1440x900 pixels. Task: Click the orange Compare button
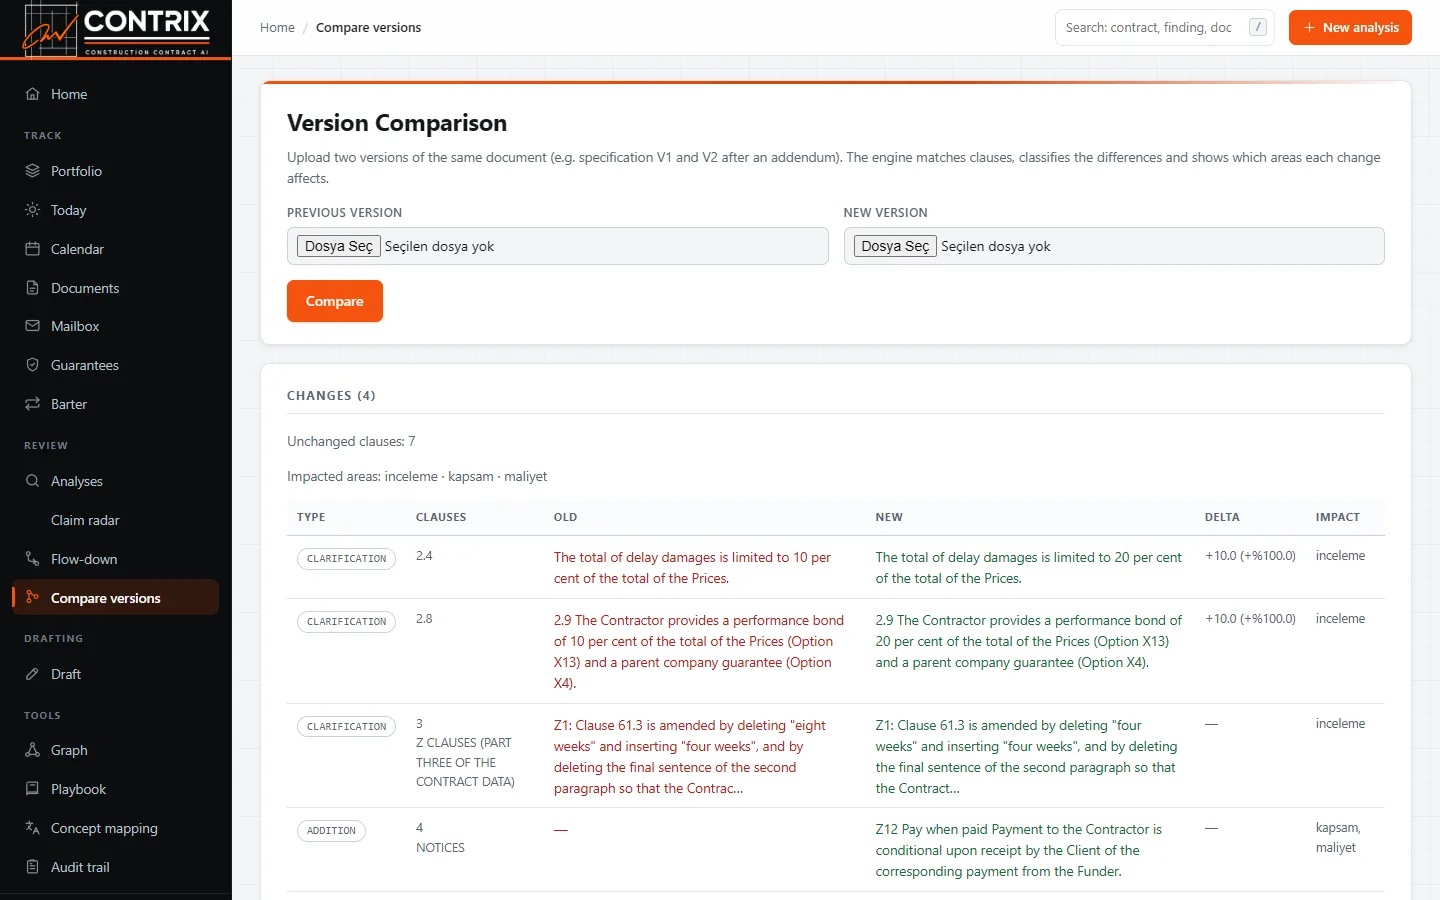coord(335,301)
